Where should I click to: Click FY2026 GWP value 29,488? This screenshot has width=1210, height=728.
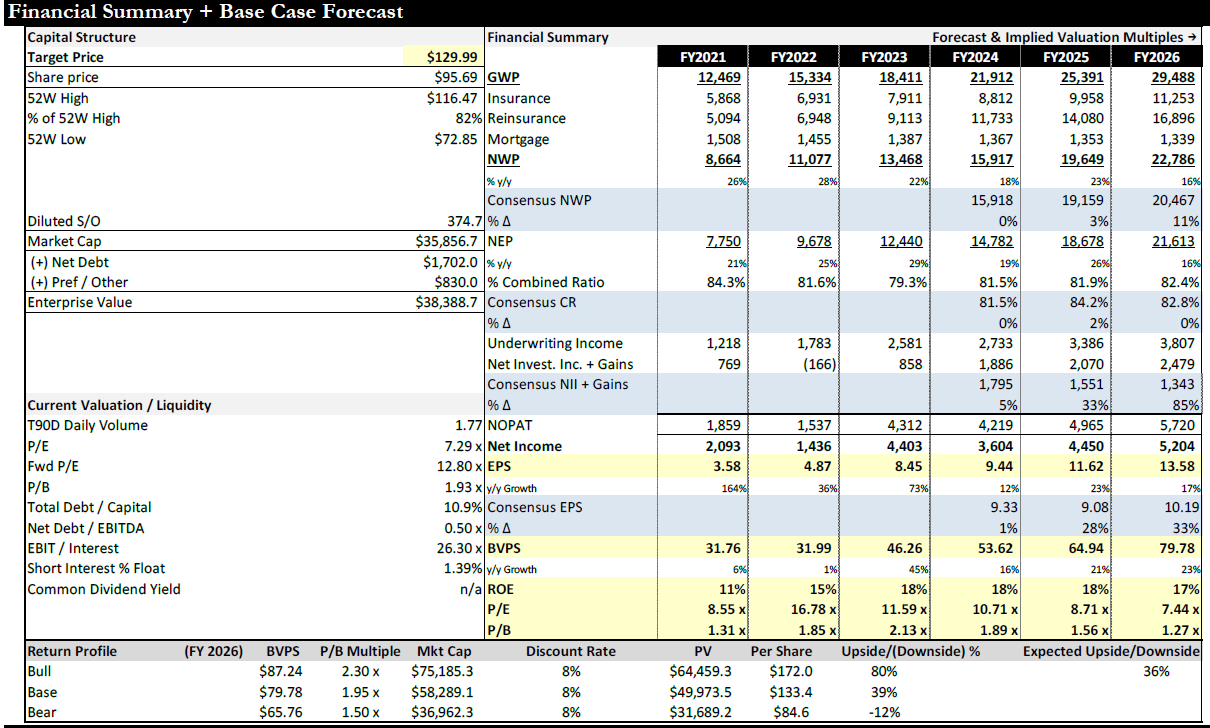pyautogui.click(x=1180, y=77)
